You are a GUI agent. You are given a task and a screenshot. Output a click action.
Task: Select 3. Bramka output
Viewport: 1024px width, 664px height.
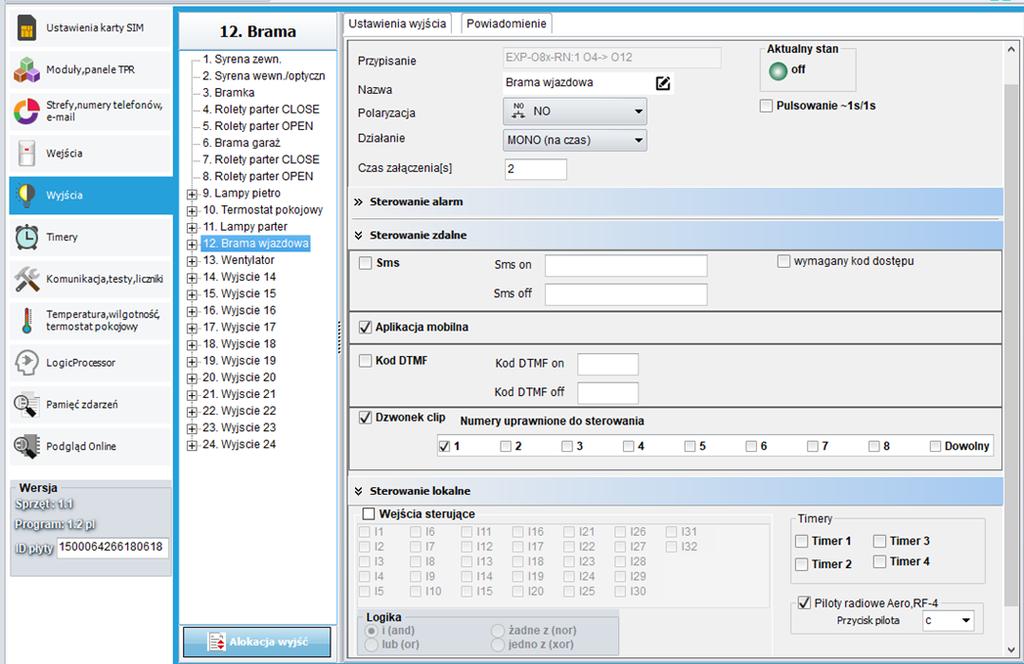[x=228, y=92]
